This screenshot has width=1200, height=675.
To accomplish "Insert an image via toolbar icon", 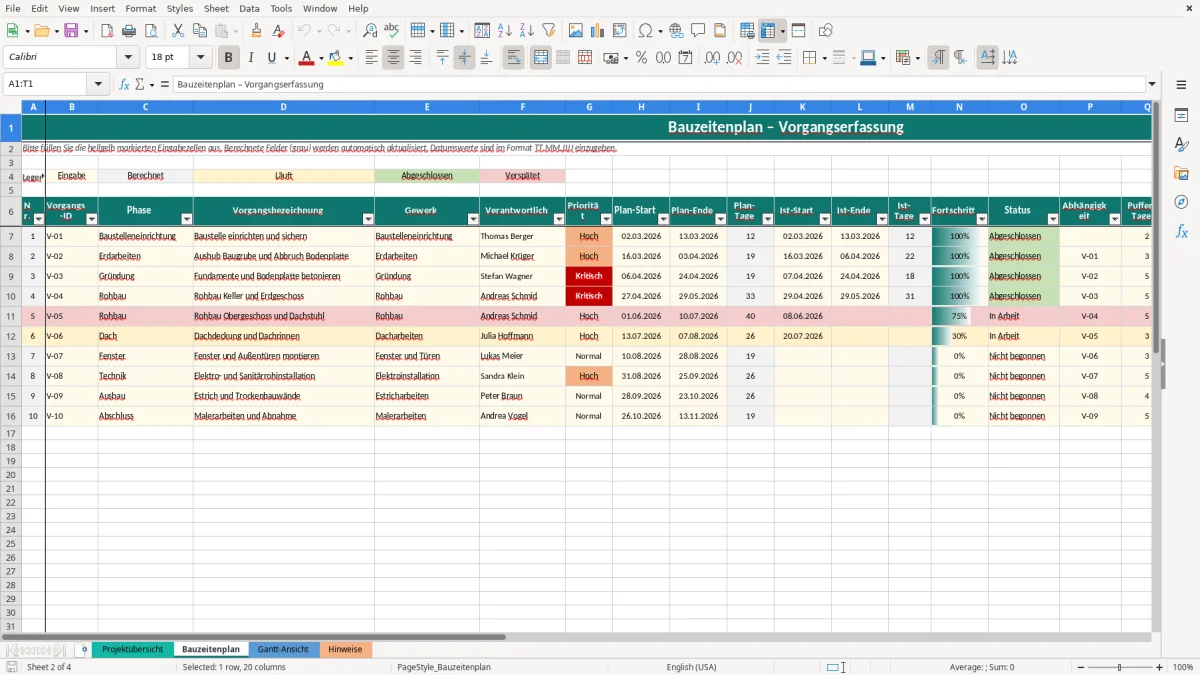I will [576, 31].
